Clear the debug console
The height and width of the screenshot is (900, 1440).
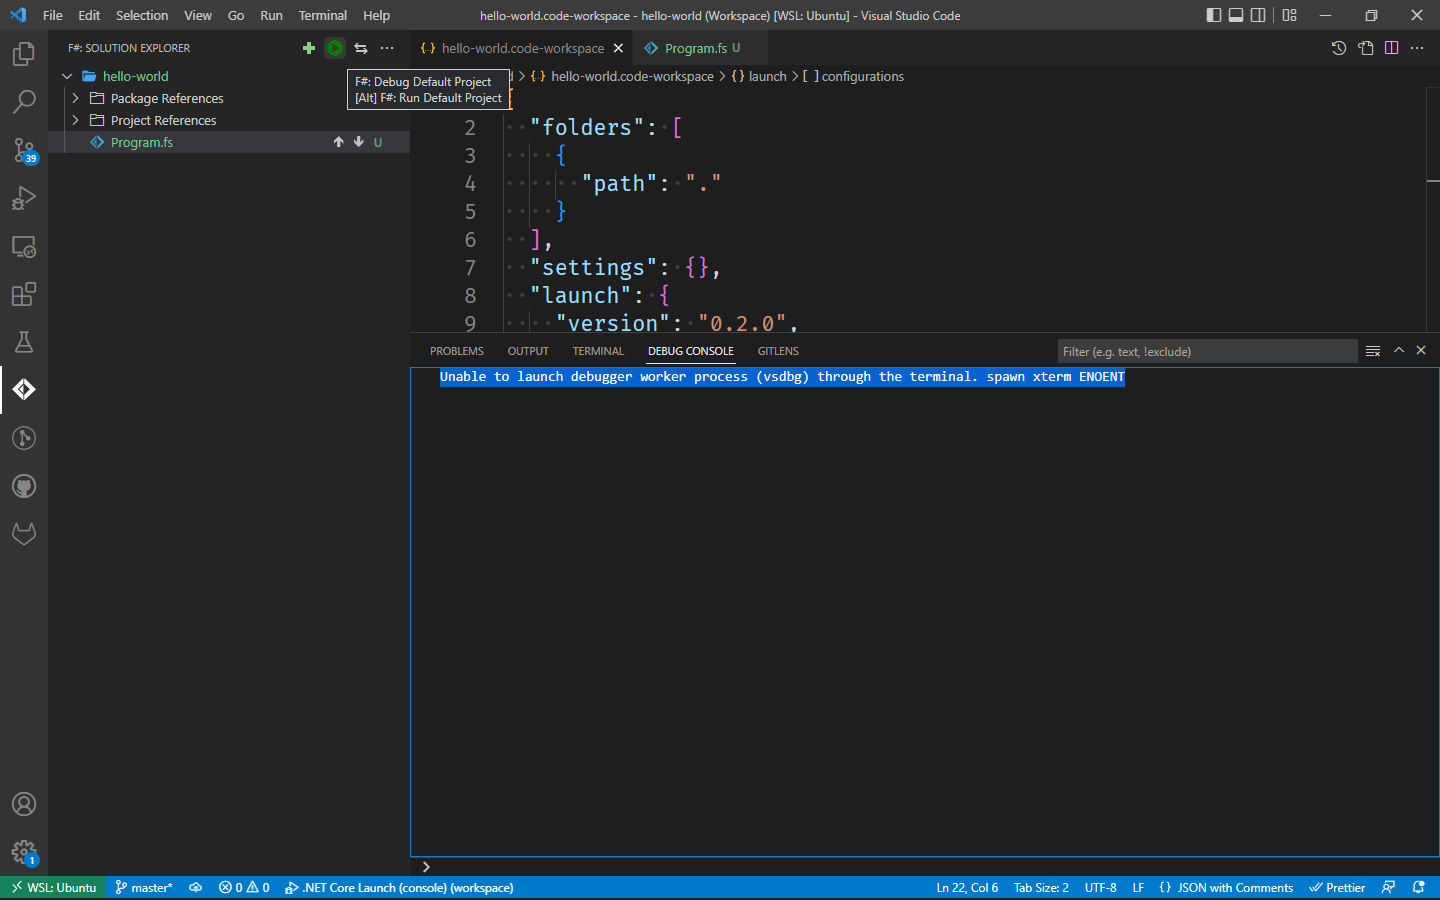click(1373, 351)
